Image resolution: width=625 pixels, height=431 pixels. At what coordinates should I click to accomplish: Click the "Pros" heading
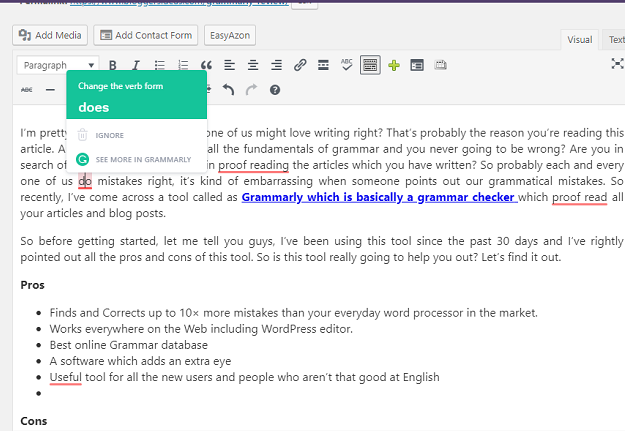point(32,285)
